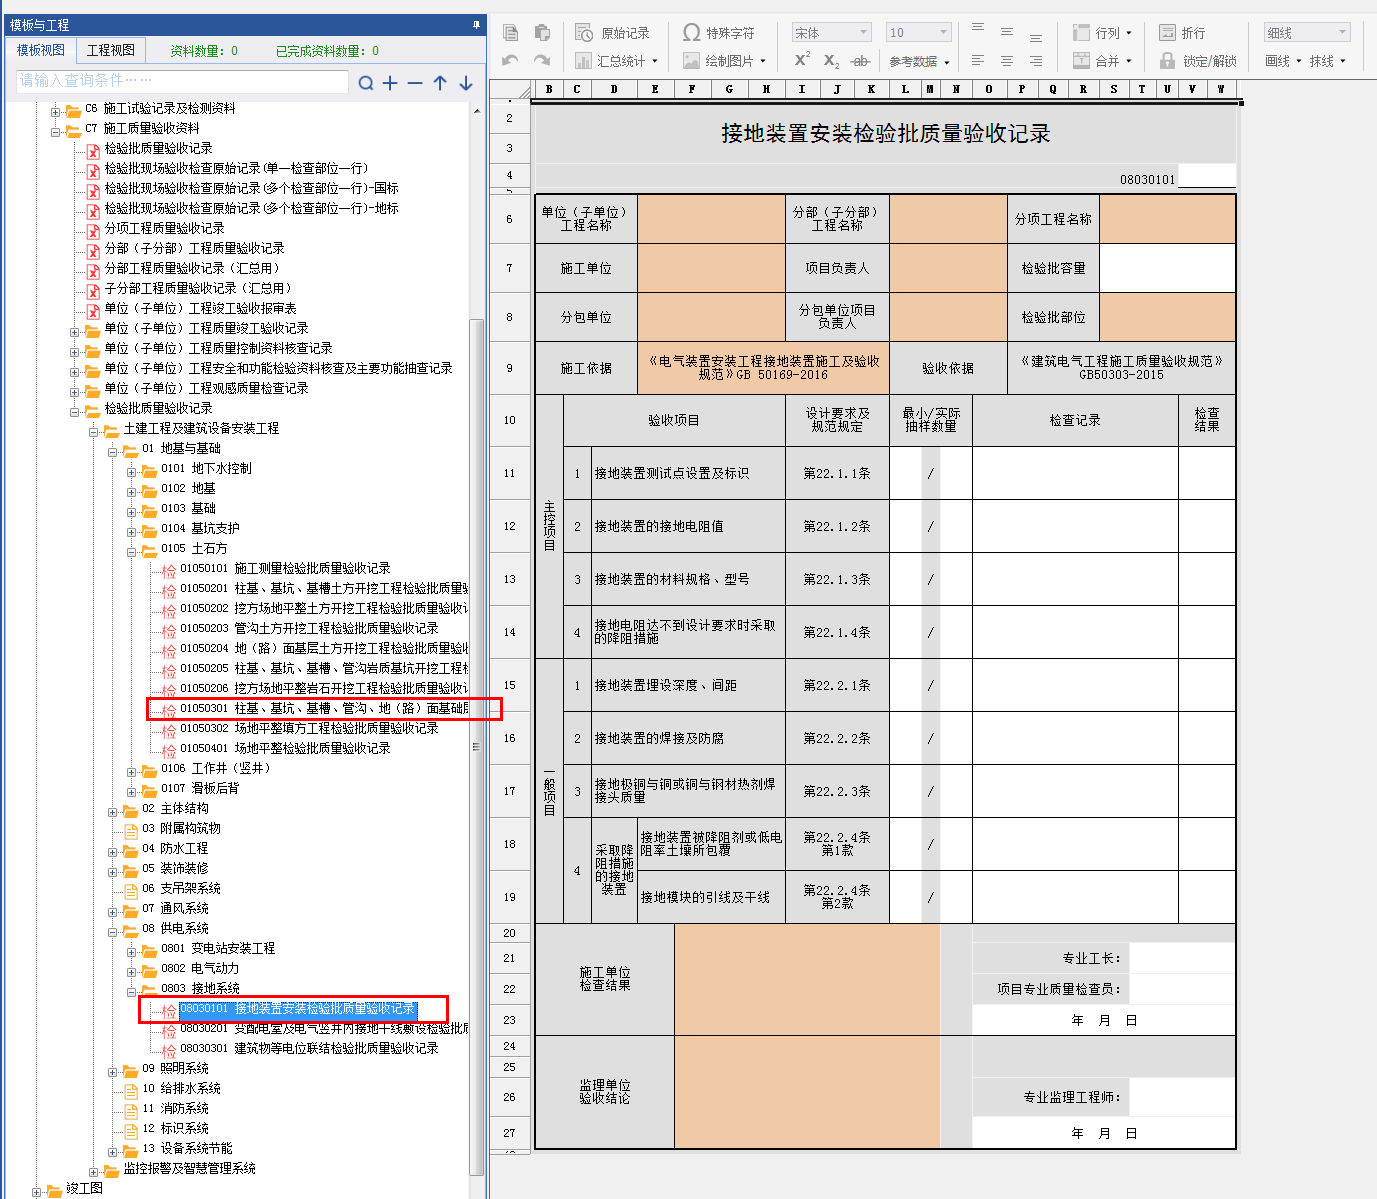1377x1199 pixels.
Task: Select 08030301 建筑物等电位联结 record
Action: [309, 1048]
